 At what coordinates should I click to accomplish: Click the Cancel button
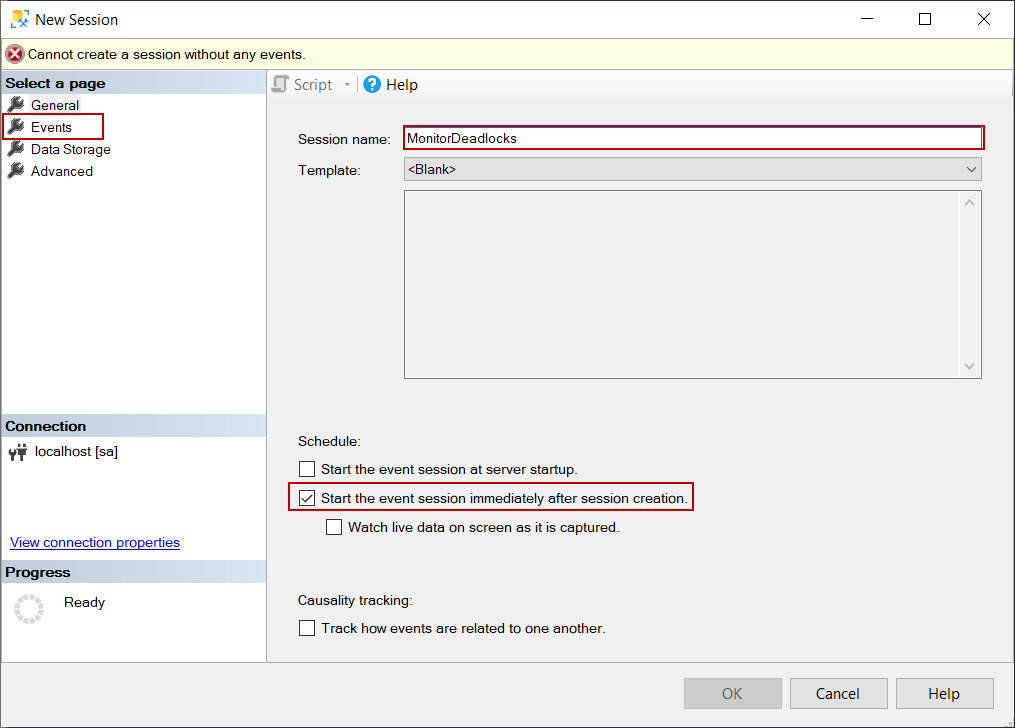pos(838,693)
